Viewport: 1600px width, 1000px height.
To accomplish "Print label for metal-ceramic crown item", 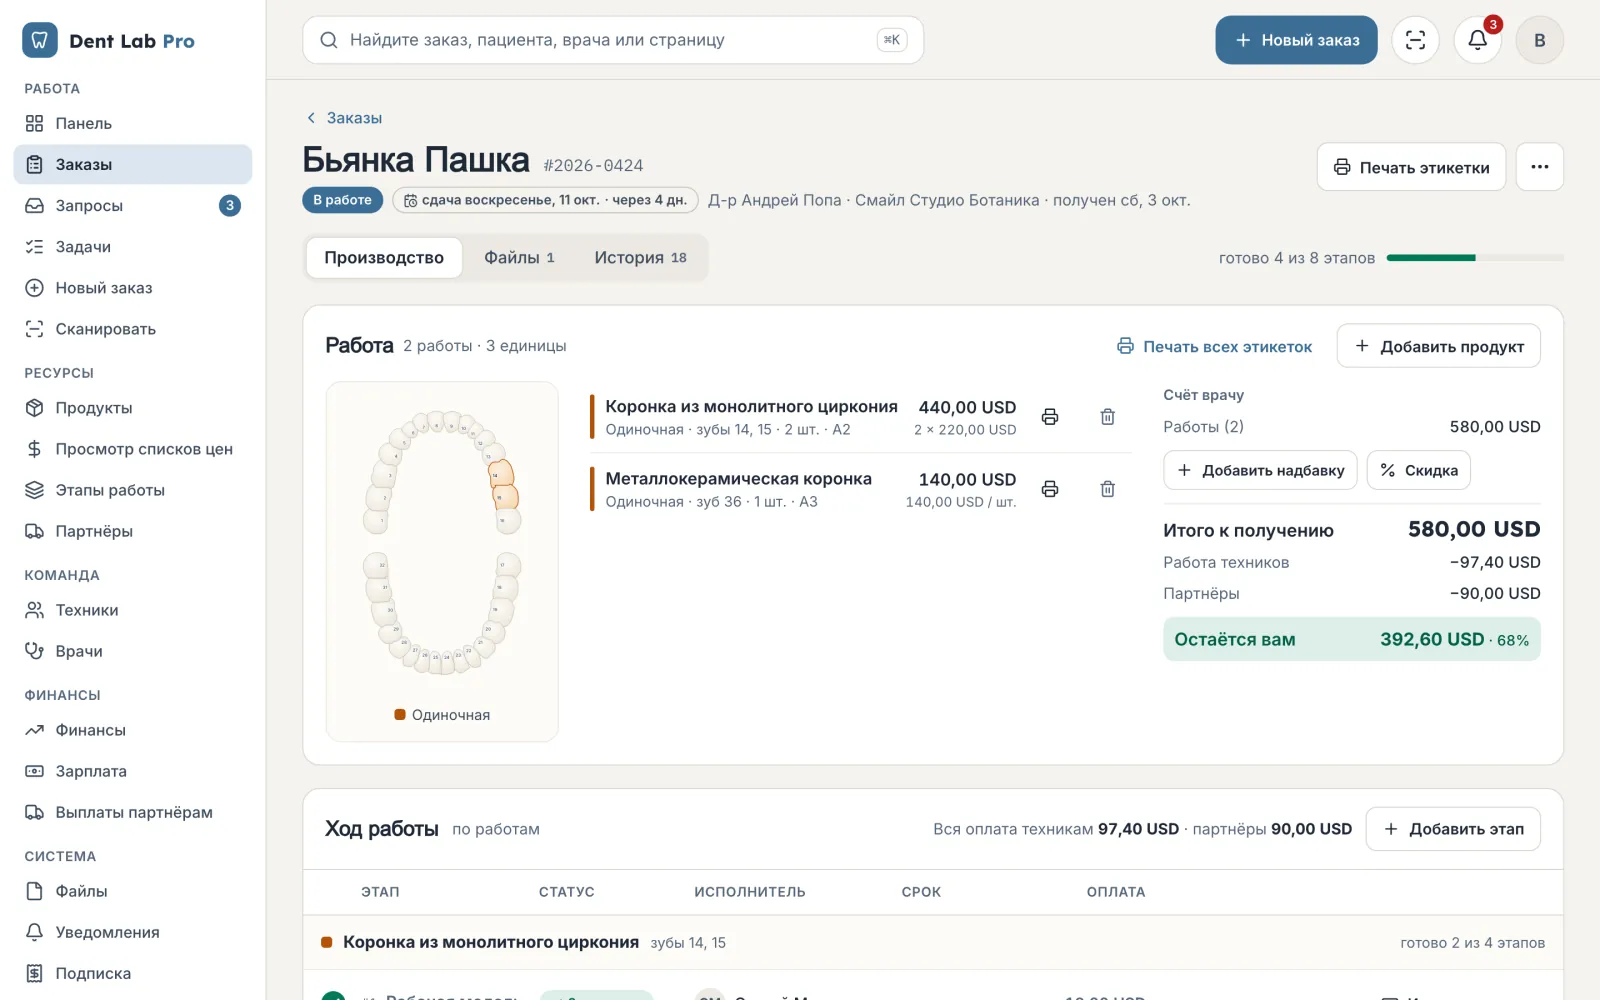I will click(1050, 489).
